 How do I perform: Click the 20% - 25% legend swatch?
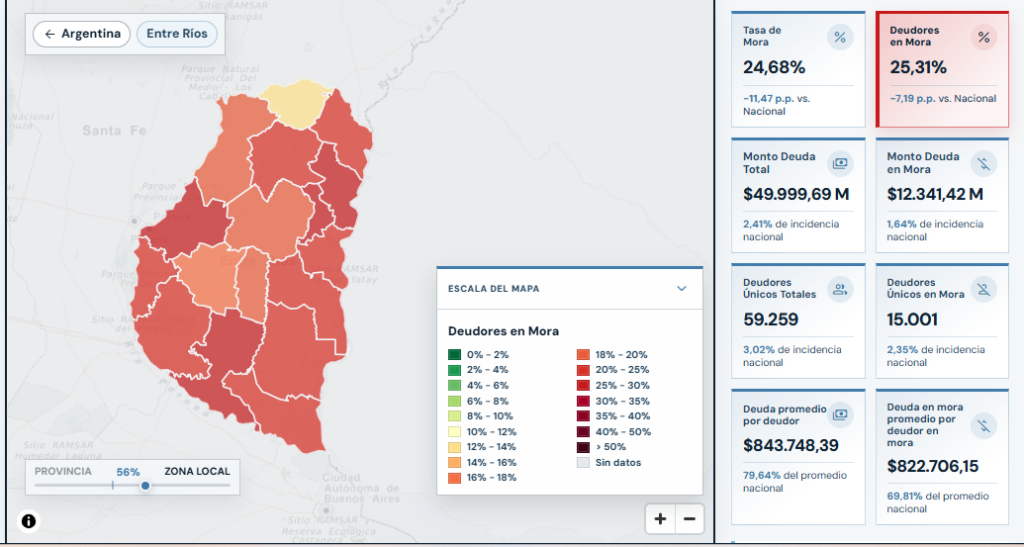coord(583,370)
